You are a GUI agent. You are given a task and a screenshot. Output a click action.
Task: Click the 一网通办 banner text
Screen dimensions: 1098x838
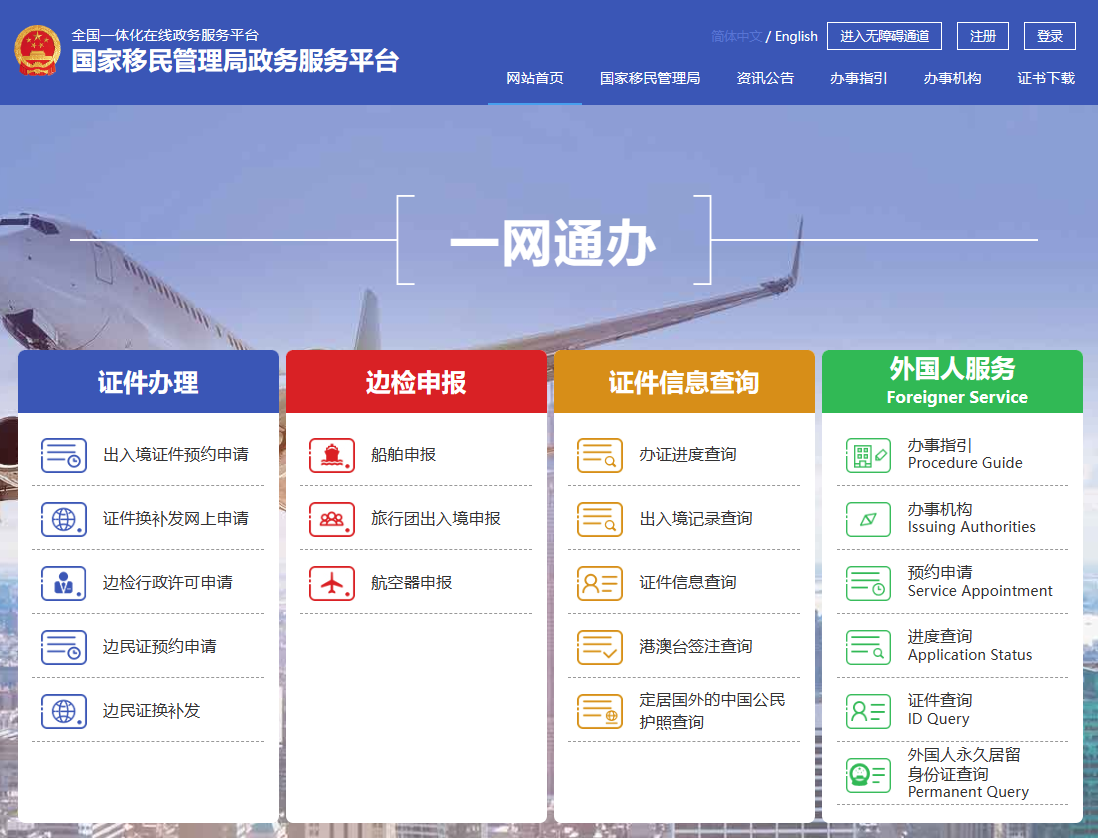[553, 243]
